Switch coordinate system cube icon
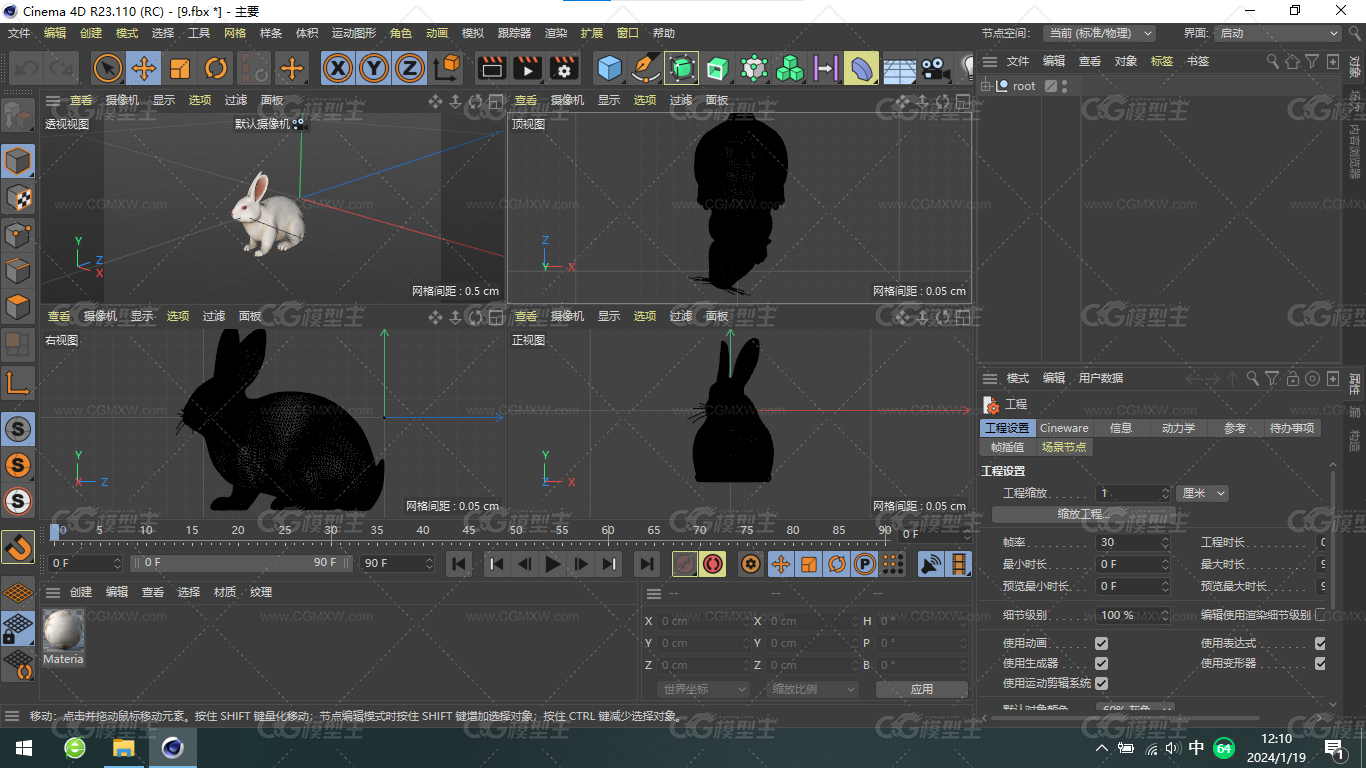This screenshot has height=768, width=1366. pyautogui.click(x=447, y=68)
